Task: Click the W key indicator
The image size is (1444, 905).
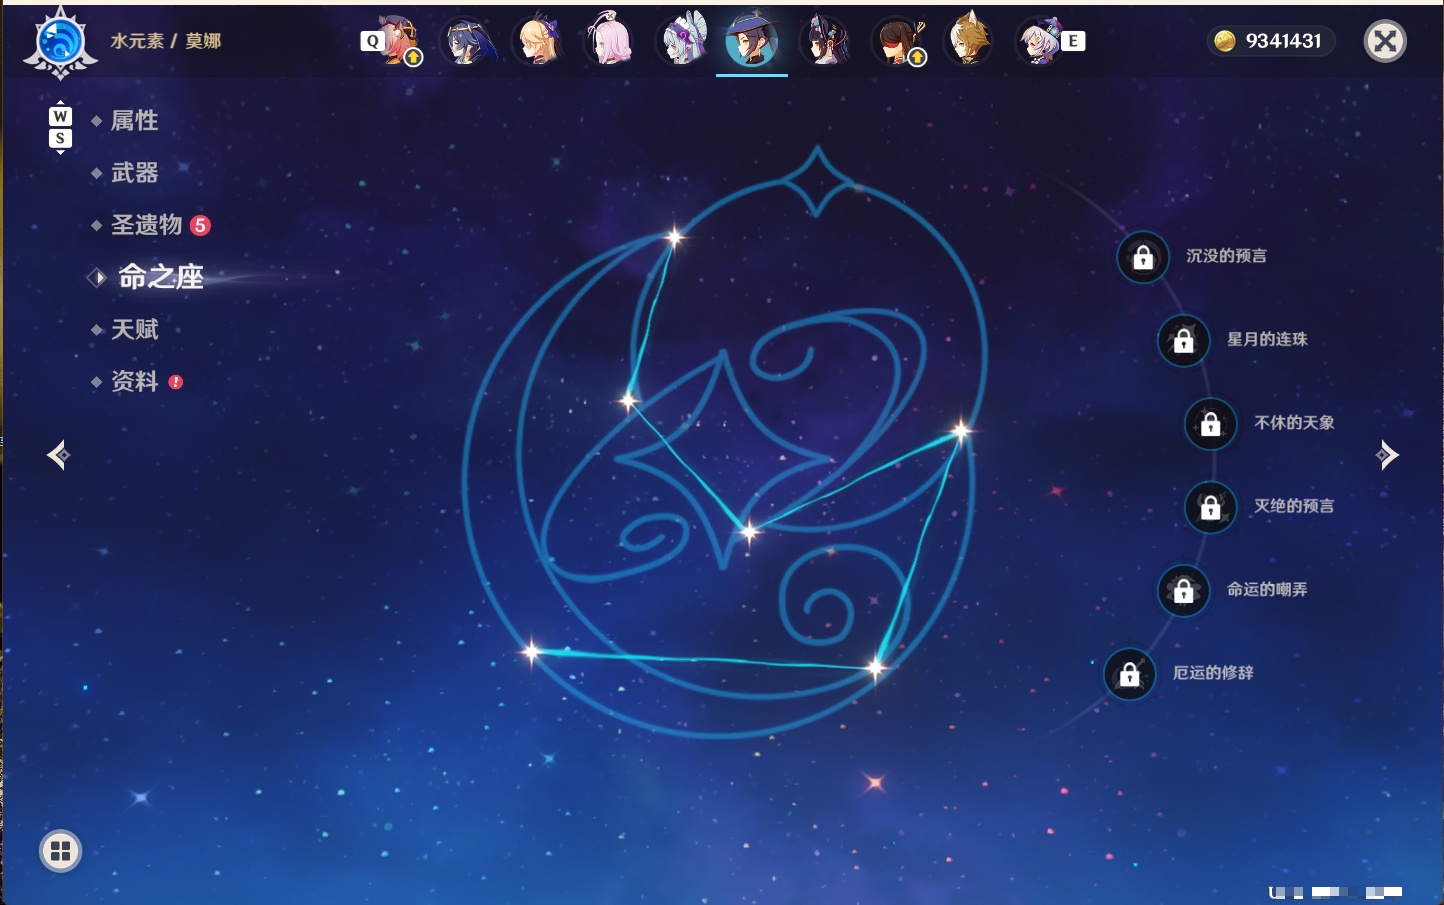Action: pyautogui.click(x=60, y=116)
